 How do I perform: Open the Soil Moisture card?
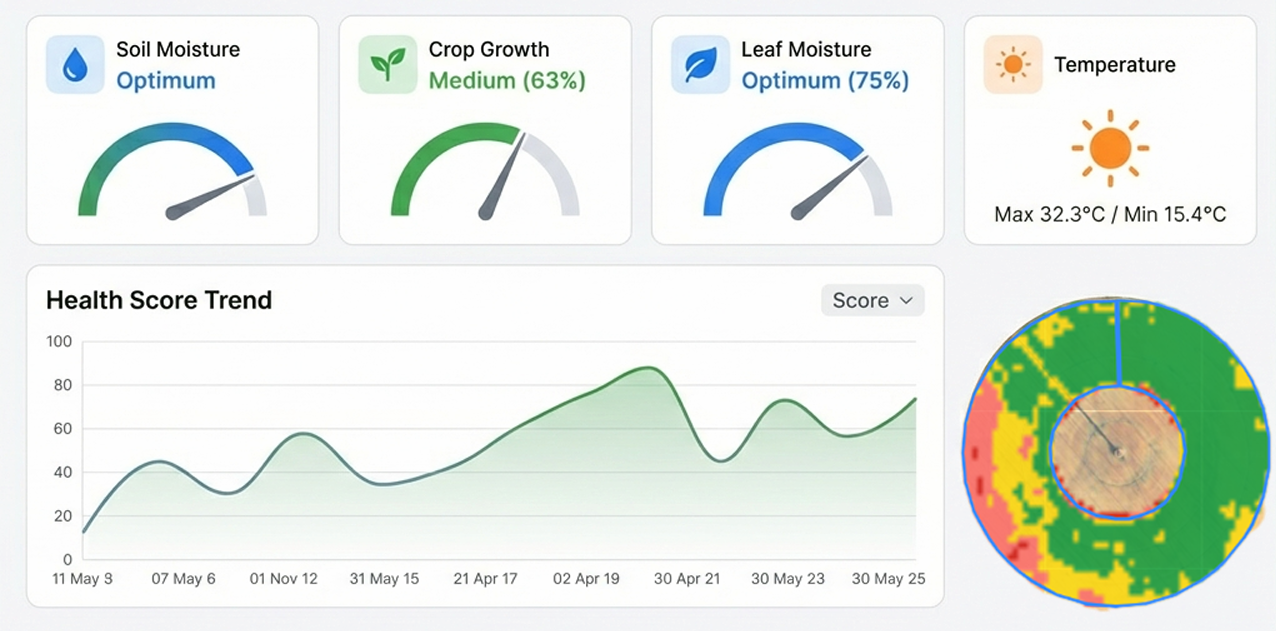pyautogui.click(x=172, y=128)
